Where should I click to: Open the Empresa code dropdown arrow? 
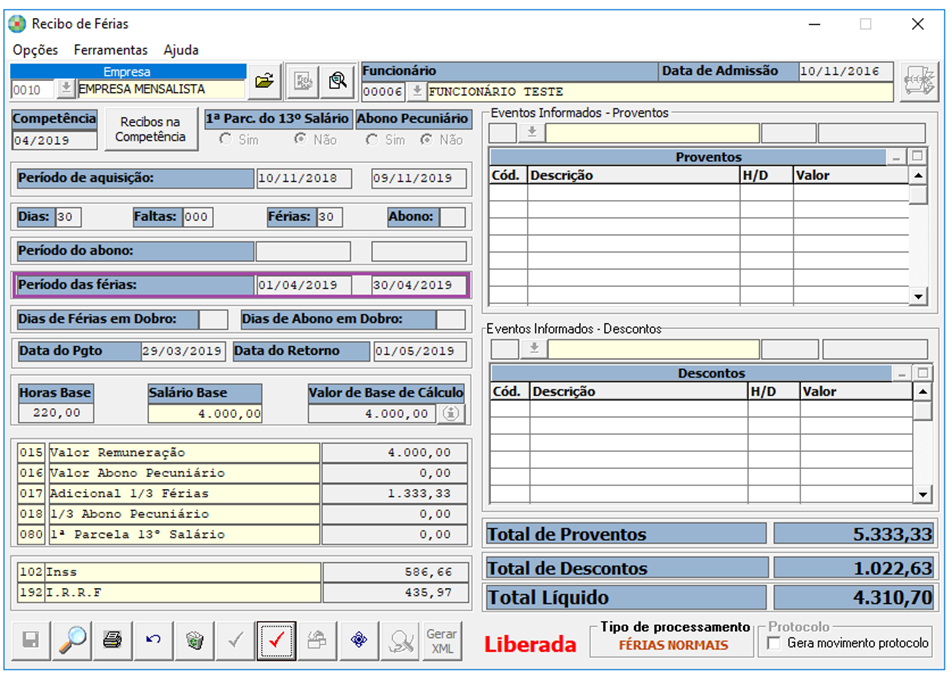[66, 89]
